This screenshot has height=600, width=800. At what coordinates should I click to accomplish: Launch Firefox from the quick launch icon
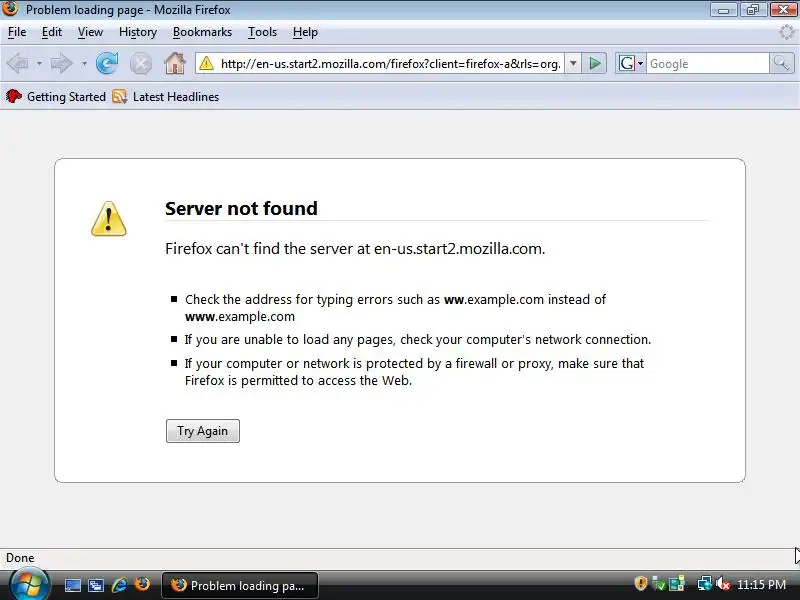pyautogui.click(x=142, y=584)
